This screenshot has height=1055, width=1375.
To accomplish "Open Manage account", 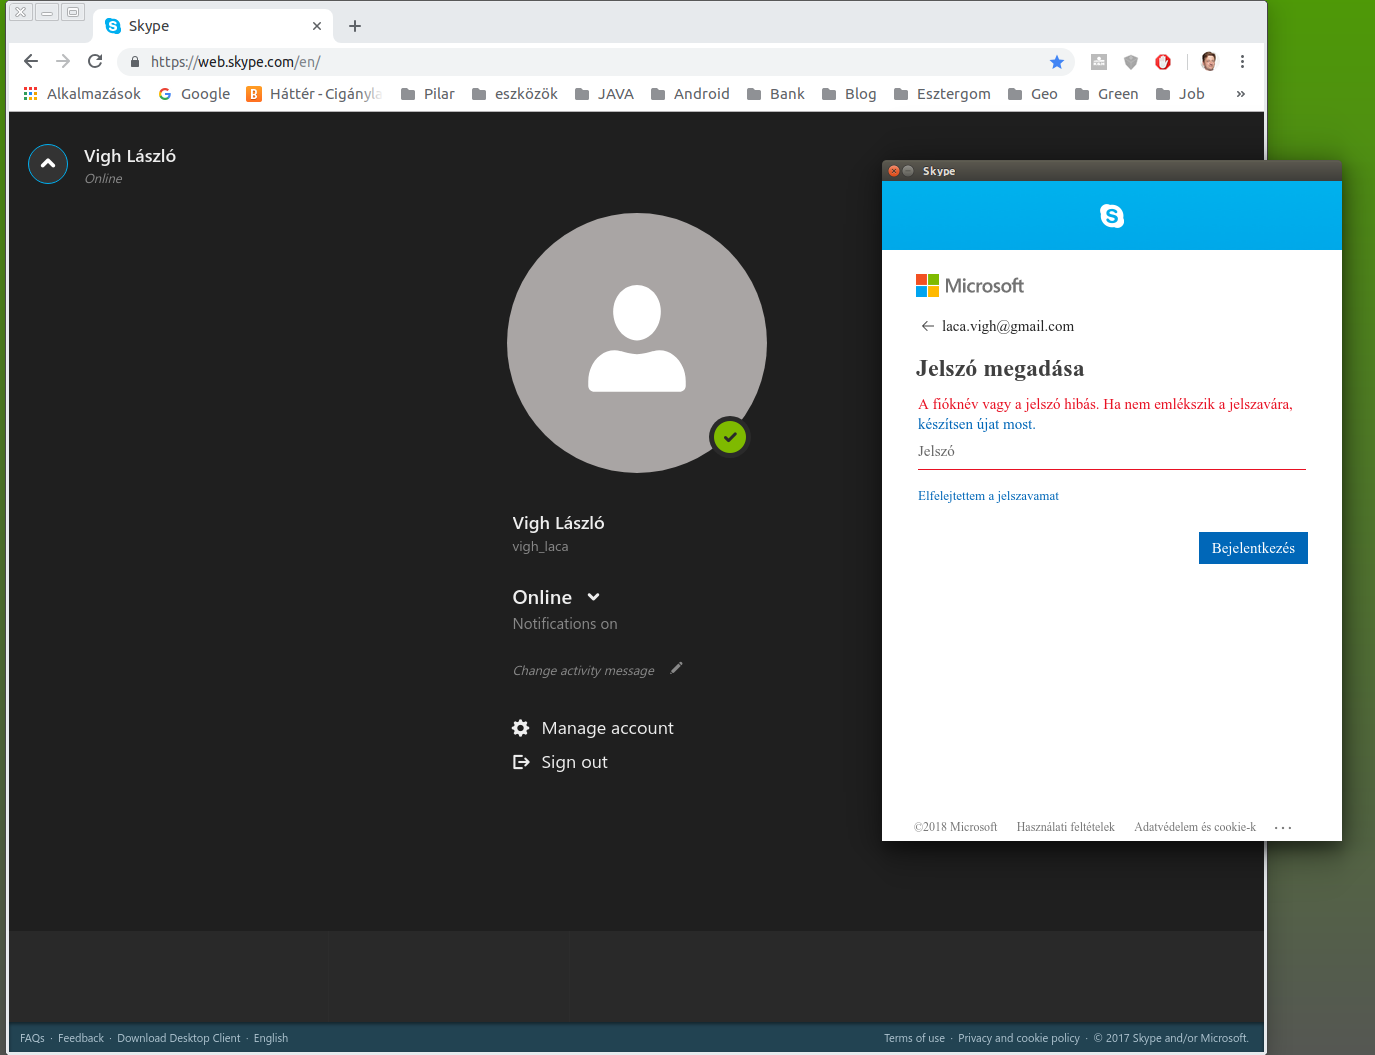I will tap(607, 728).
